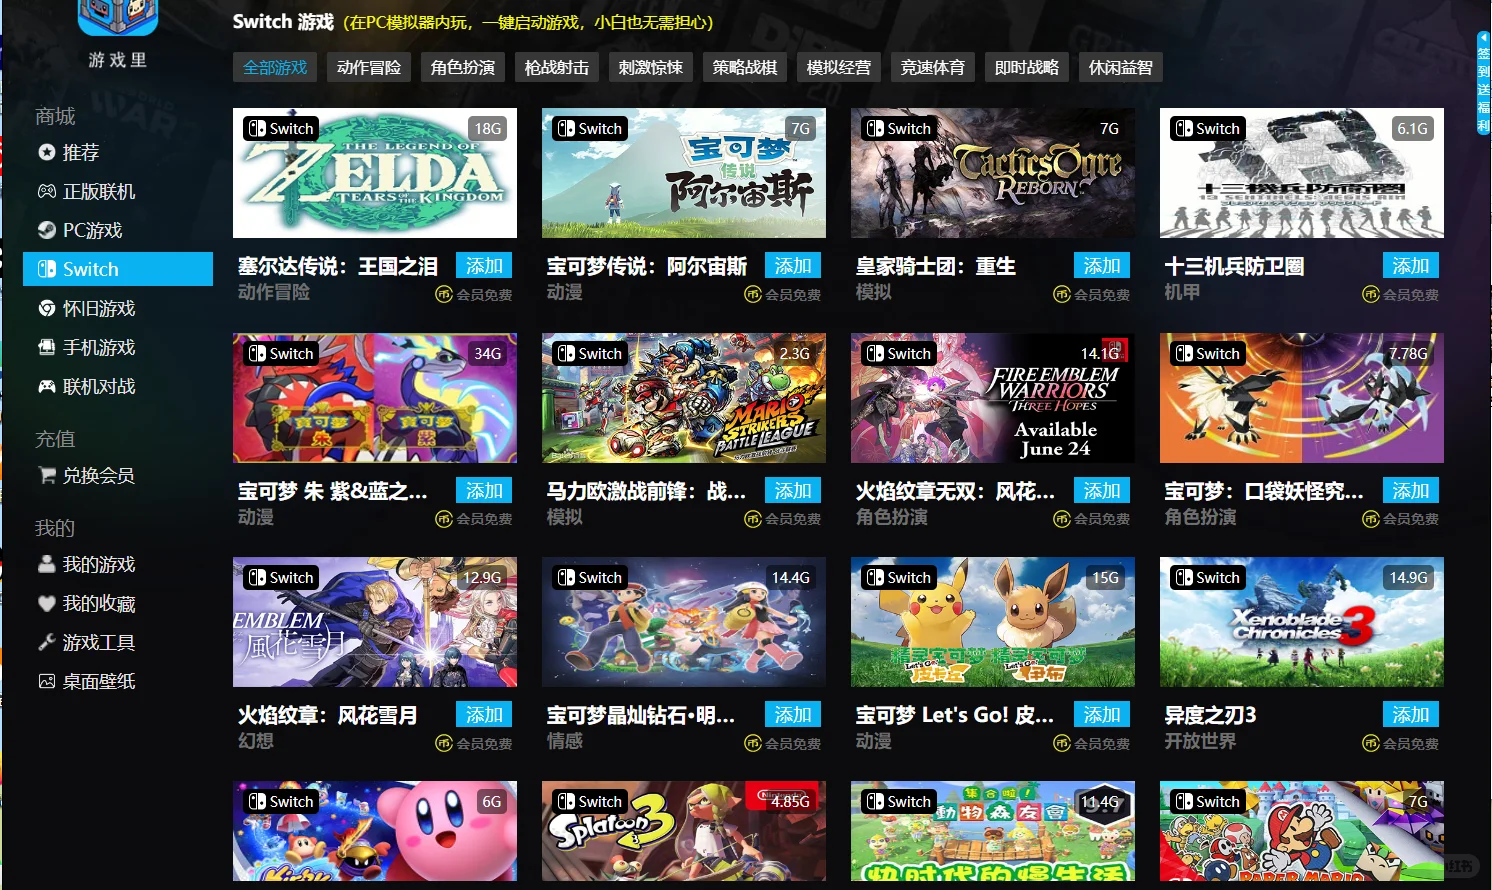Screen dimensions: 1492x890
Task: Click 会员免费 coin icon under 十三机兵防卫圈
Action: pyautogui.click(x=1371, y=294)
